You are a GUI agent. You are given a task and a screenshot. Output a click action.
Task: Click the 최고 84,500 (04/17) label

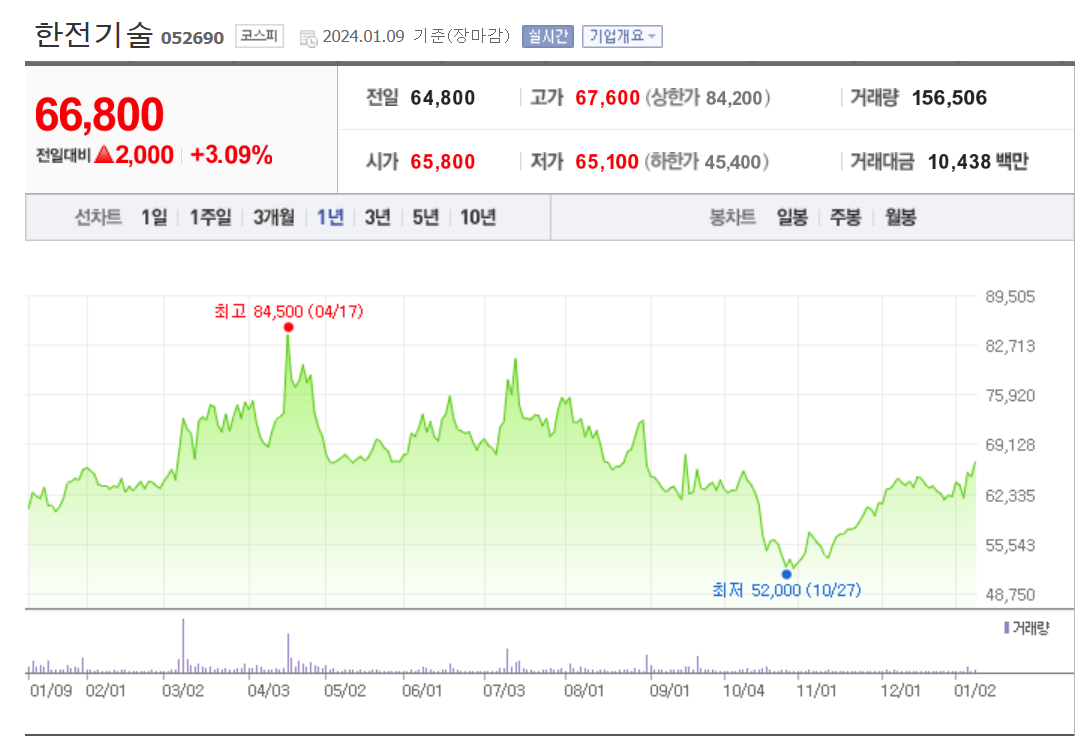point(289,312)
